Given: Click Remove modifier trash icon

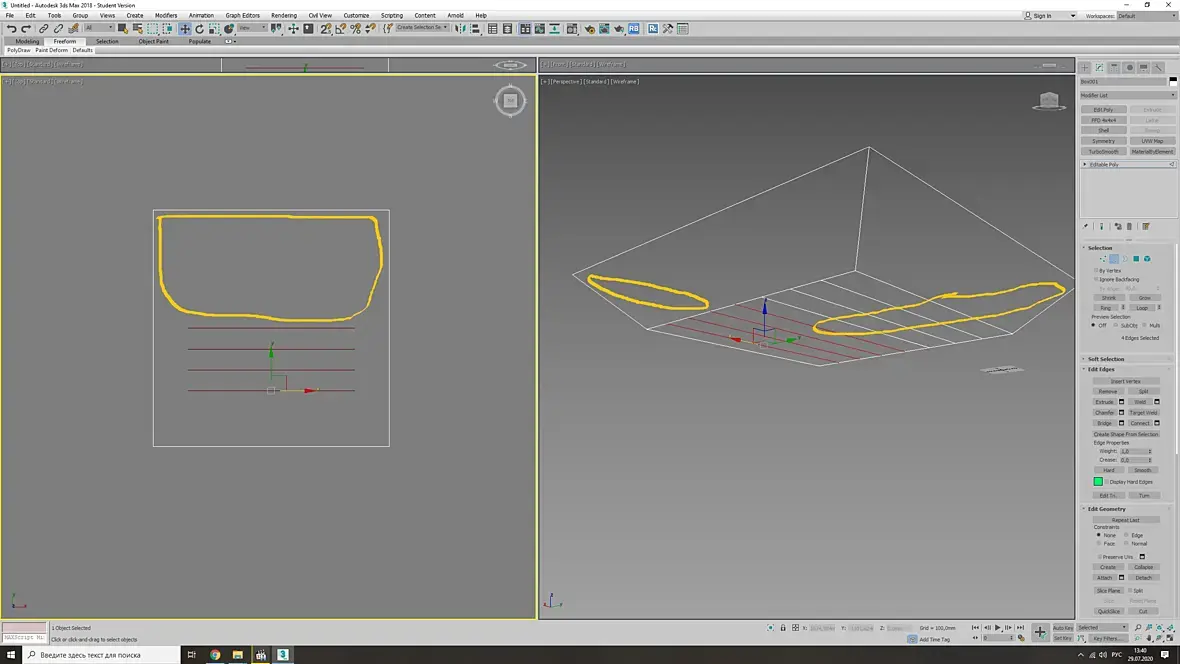Looking at the screenshot, I should click(1130, 226).
